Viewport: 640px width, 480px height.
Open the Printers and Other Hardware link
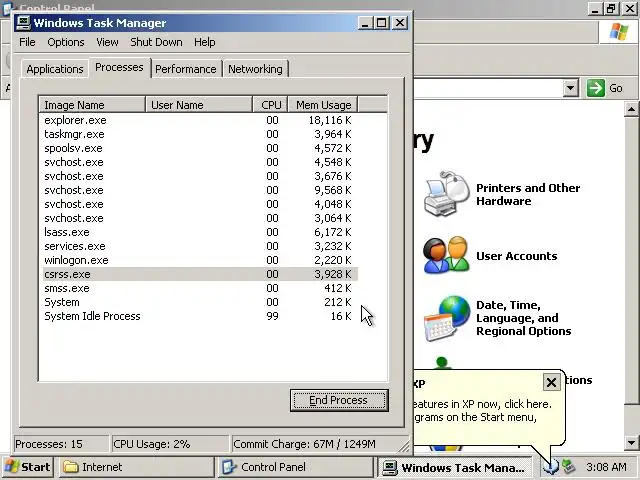[528, 194]
